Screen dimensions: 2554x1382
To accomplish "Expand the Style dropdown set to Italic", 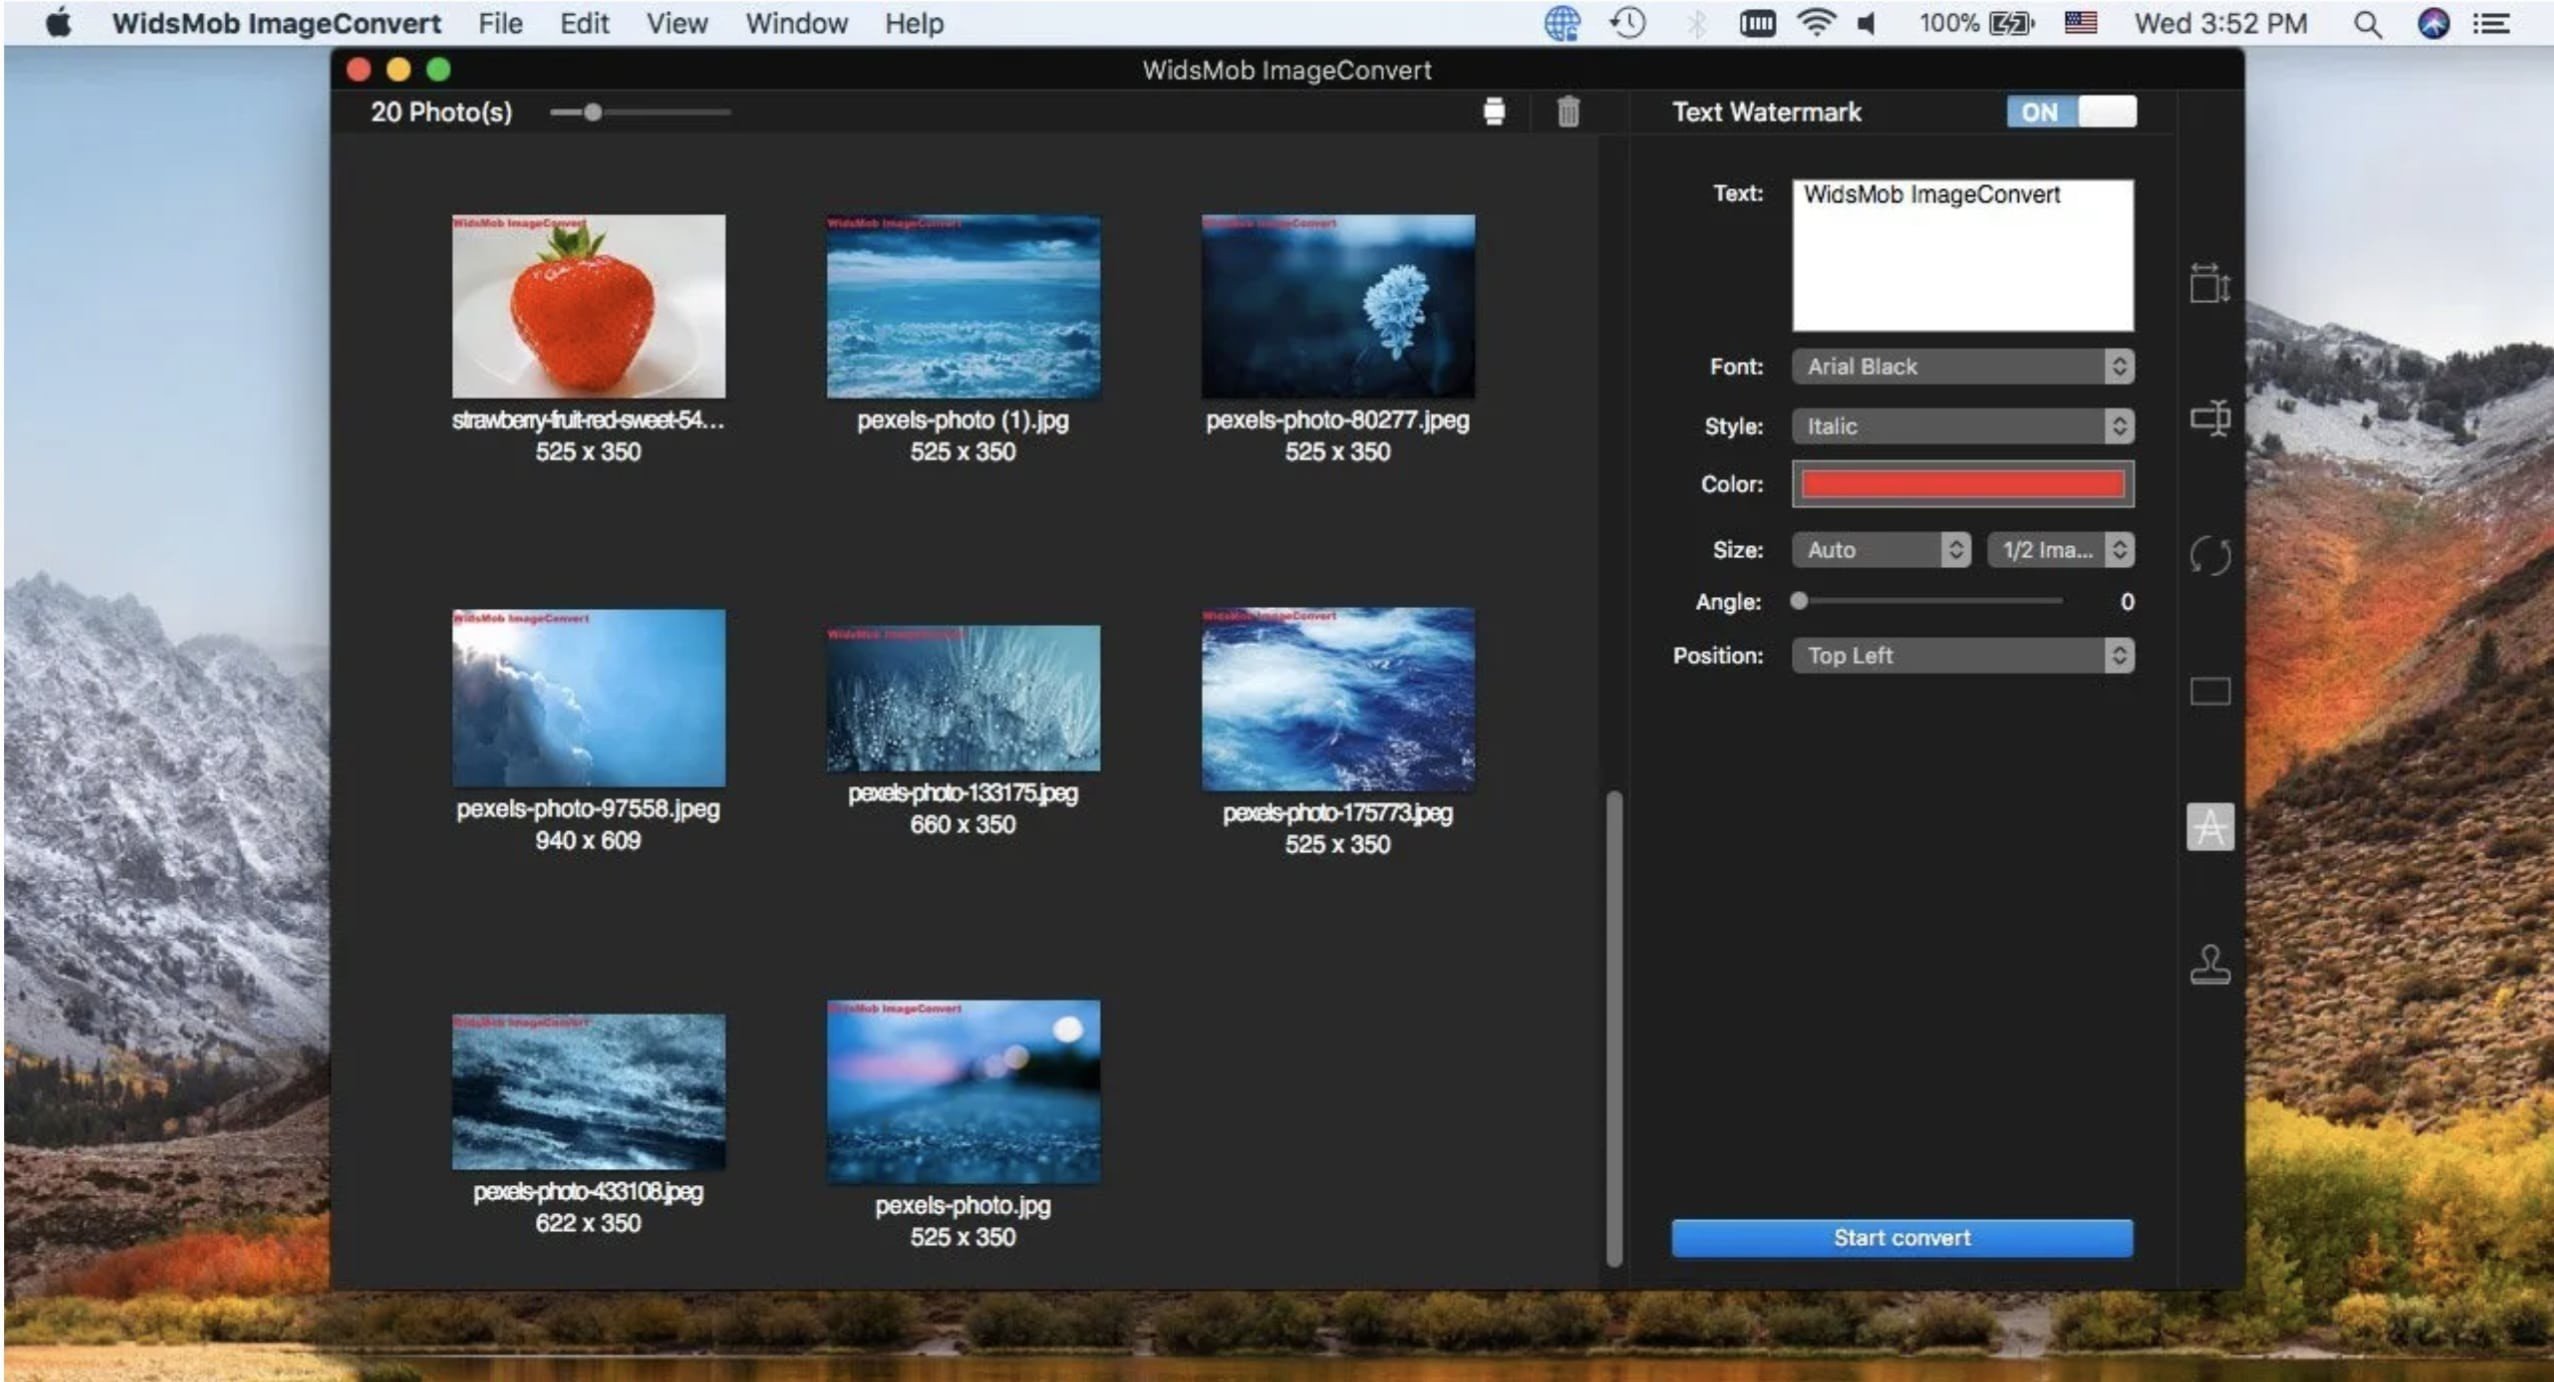I will pyautogui.click(x=1961, y=427).
